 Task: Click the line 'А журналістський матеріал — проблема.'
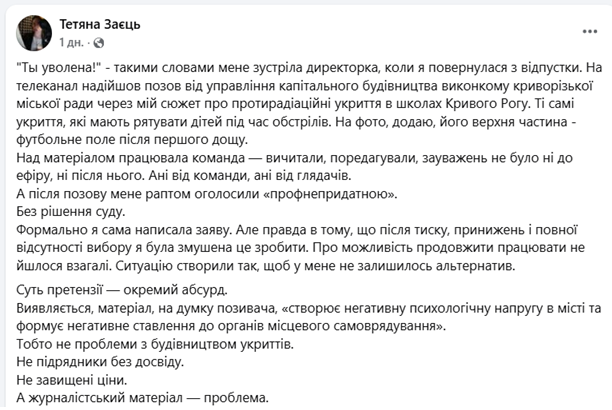pos(144,398)
